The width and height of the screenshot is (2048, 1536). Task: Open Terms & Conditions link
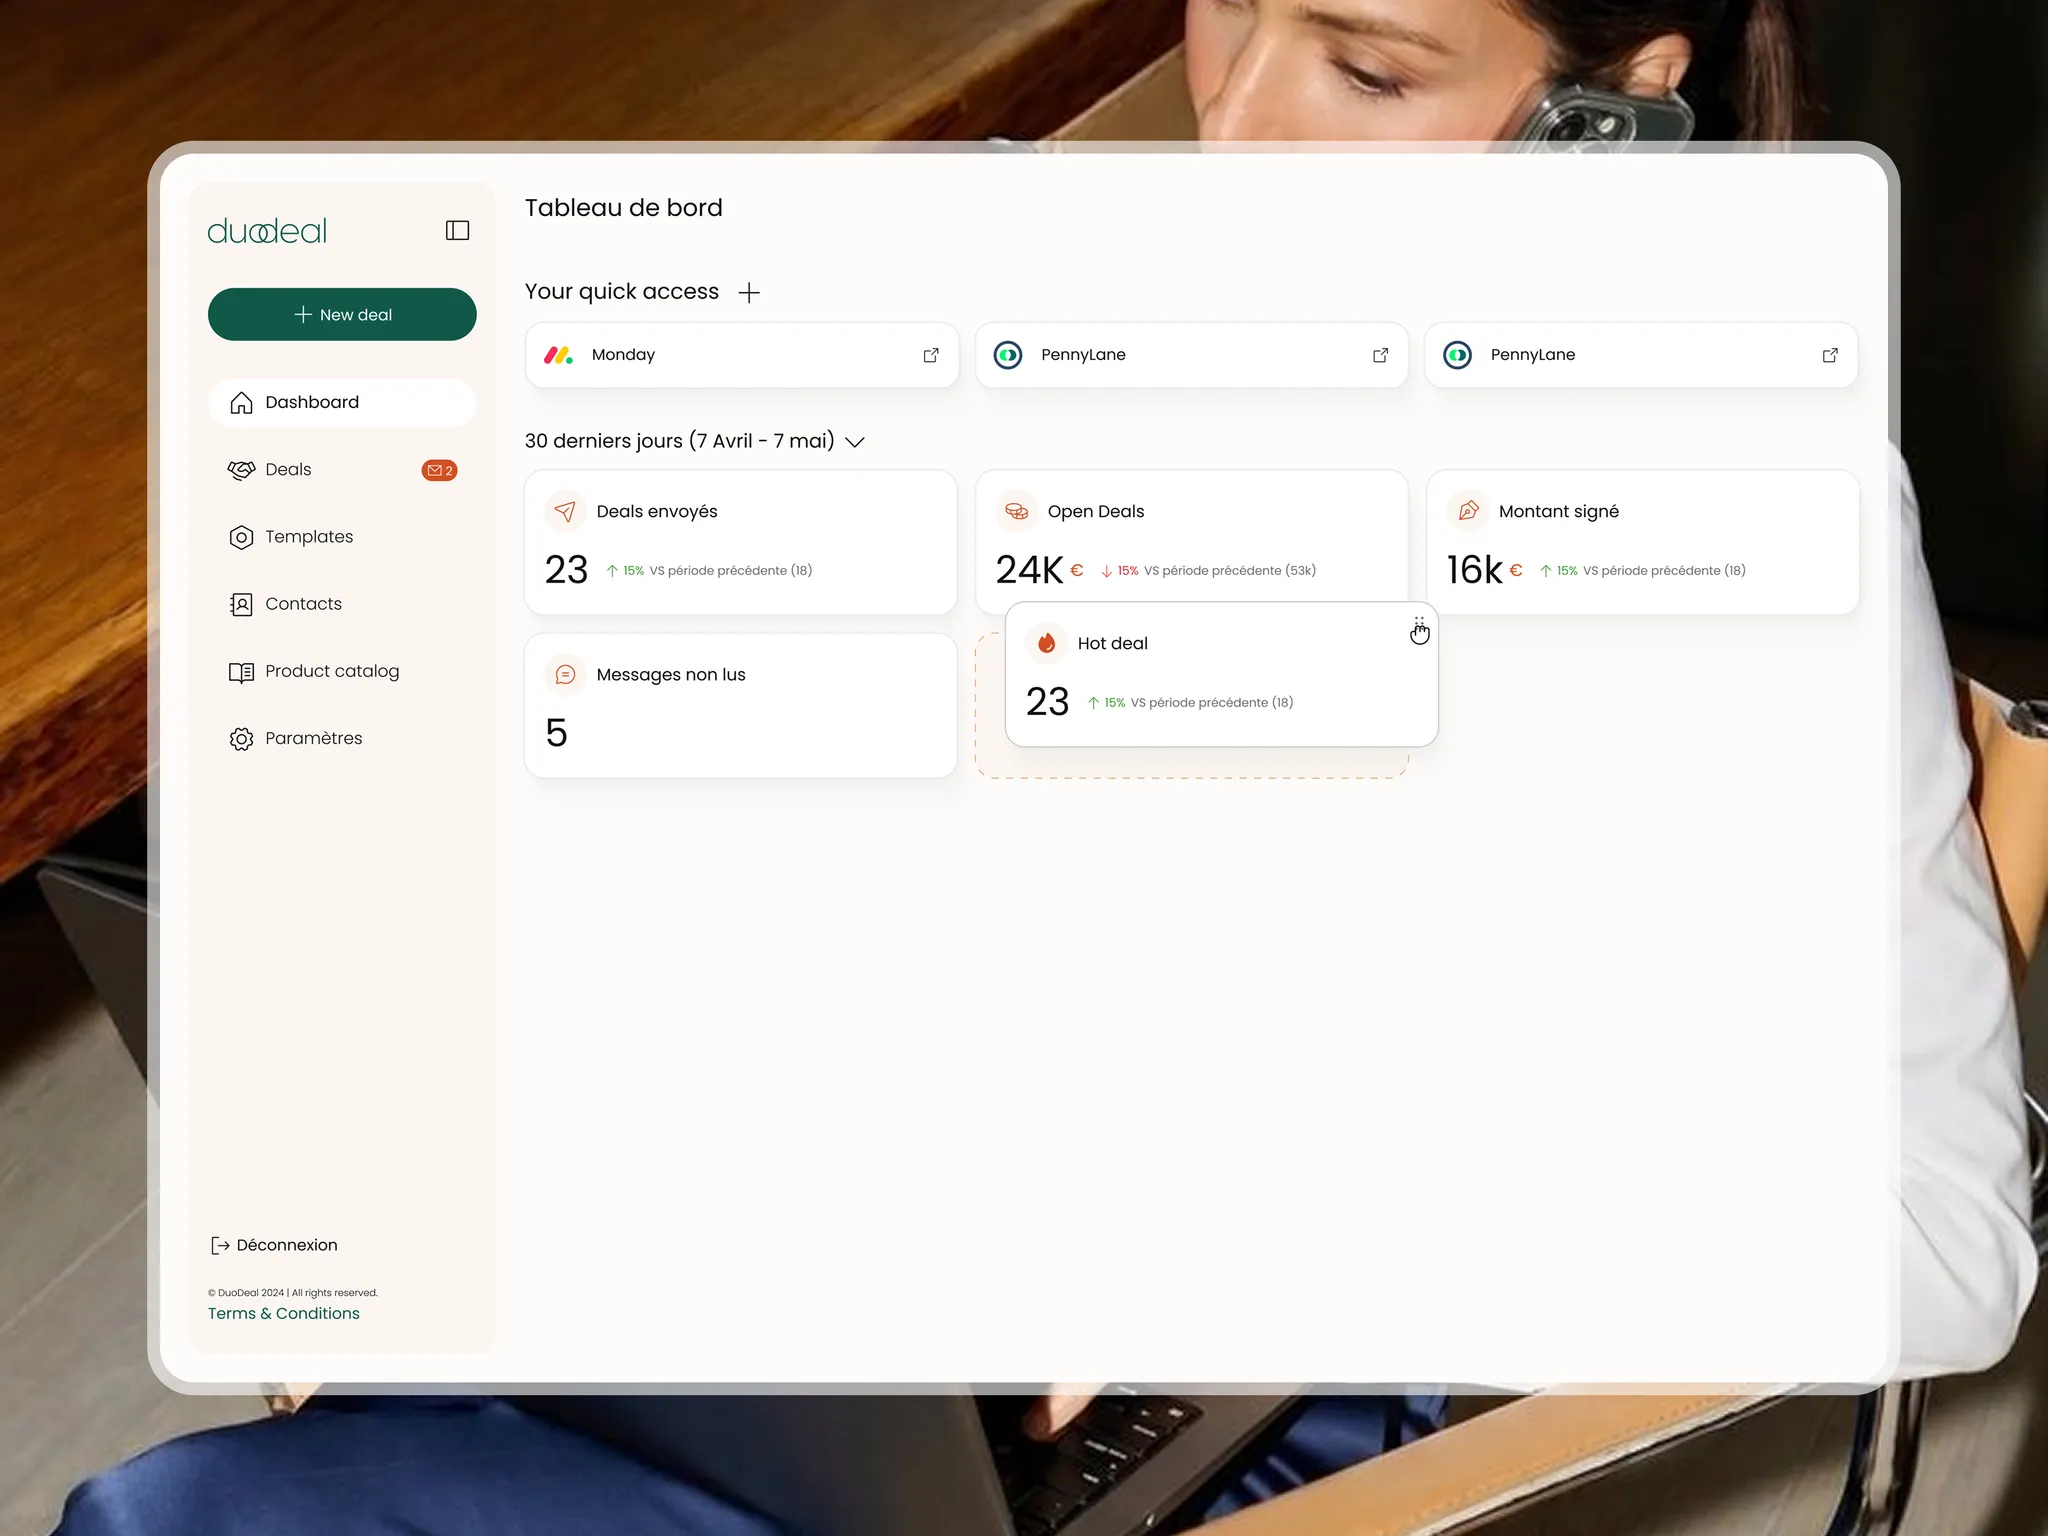[x=284, y=1313]
